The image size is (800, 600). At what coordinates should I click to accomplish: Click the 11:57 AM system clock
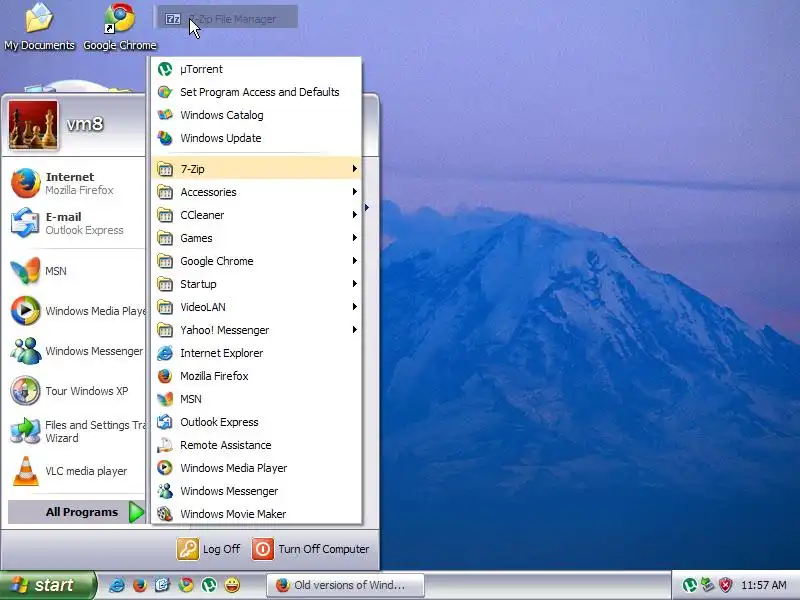763,585
